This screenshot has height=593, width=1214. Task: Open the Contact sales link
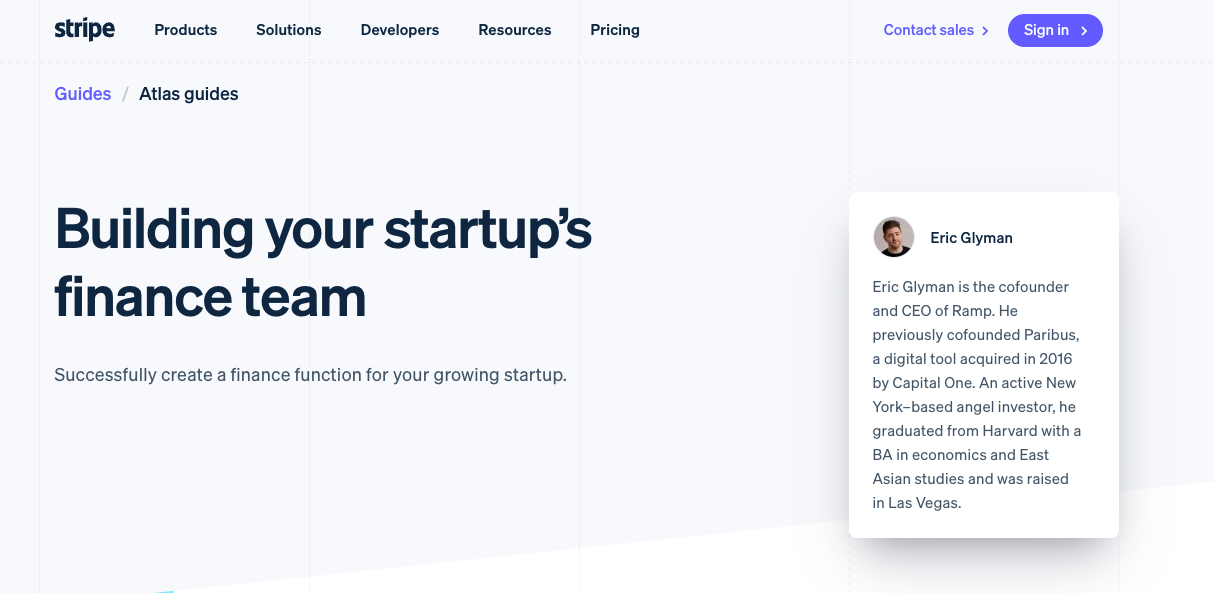tap(928, 31)
